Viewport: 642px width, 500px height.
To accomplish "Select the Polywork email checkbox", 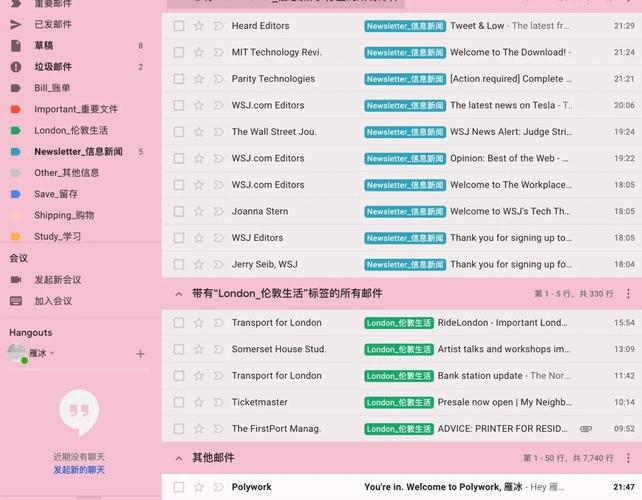I will [179, 487].
